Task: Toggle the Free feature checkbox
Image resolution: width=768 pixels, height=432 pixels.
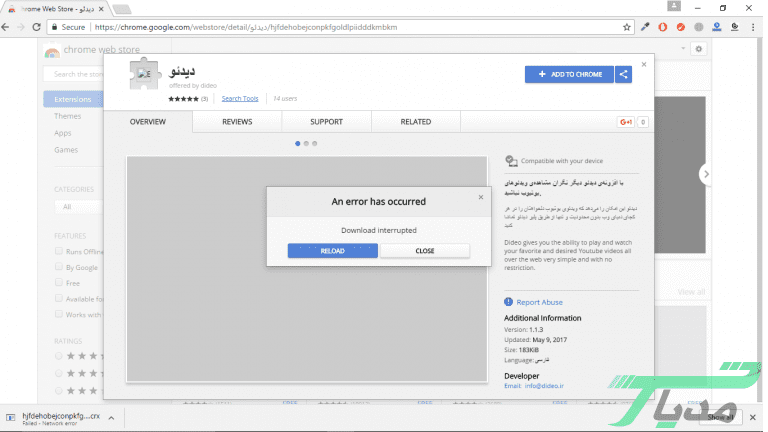Action: (x=59, y=283)
